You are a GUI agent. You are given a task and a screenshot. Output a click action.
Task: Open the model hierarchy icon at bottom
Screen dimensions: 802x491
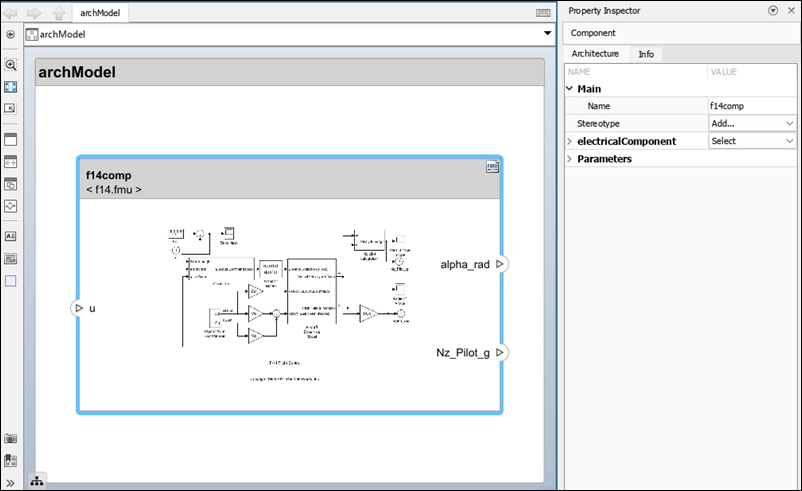[37, 481]
